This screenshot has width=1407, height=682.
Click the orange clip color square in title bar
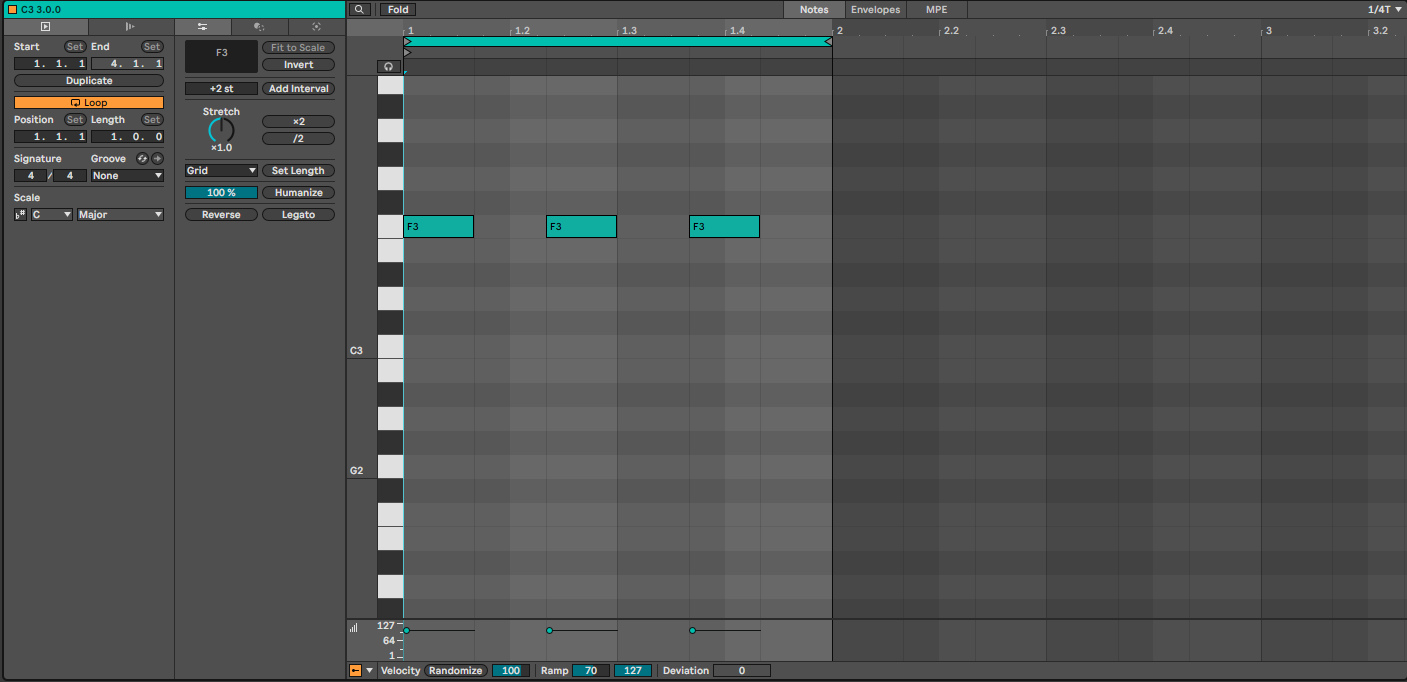12,9
